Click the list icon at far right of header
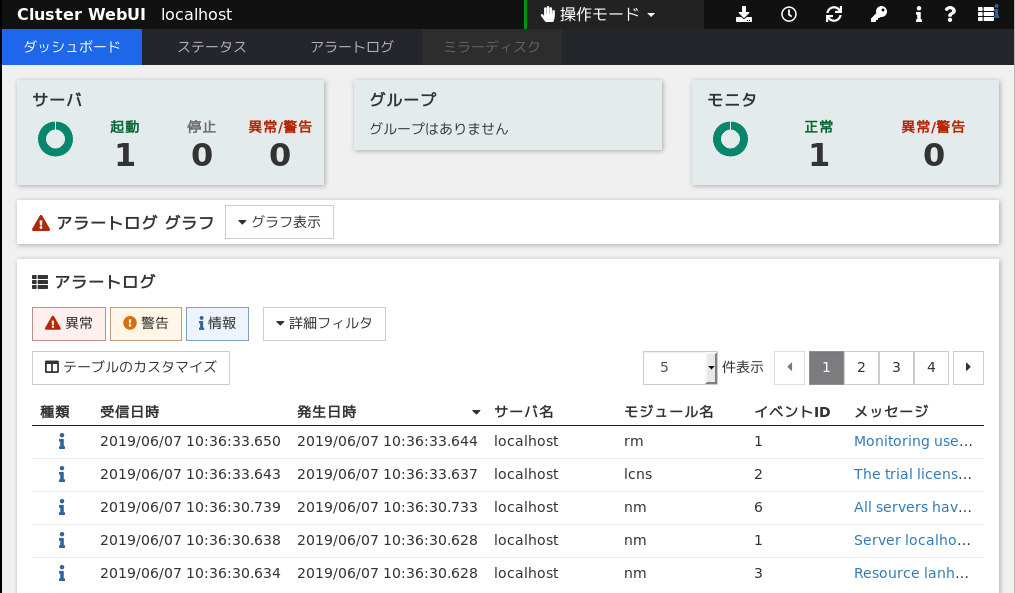1015x593 pixels. (x=988, y=14)
